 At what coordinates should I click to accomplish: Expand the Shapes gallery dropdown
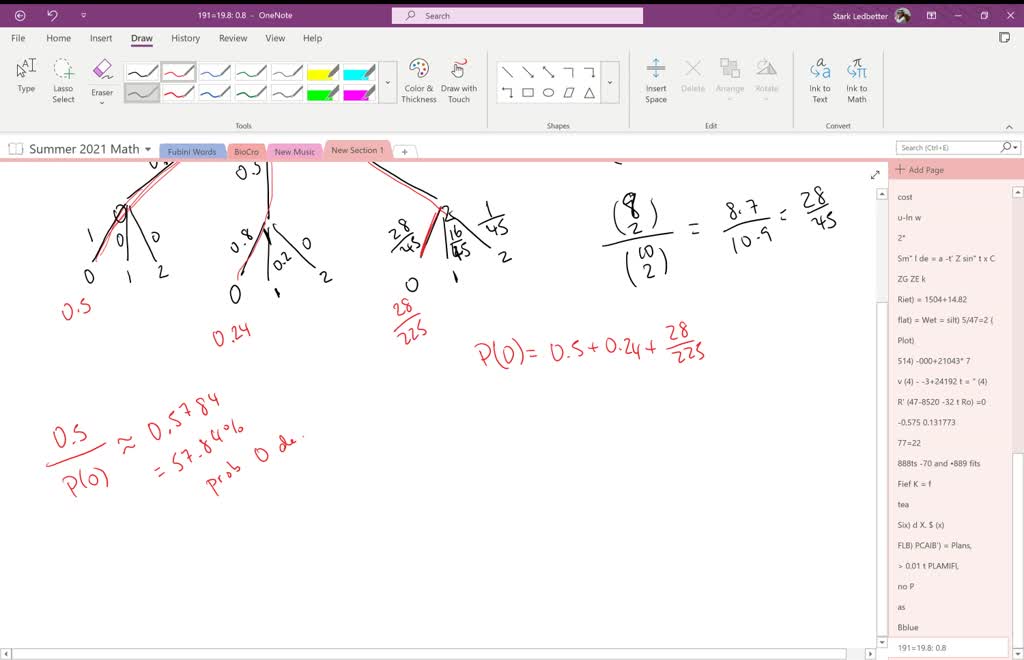click(x=609, y=82)
